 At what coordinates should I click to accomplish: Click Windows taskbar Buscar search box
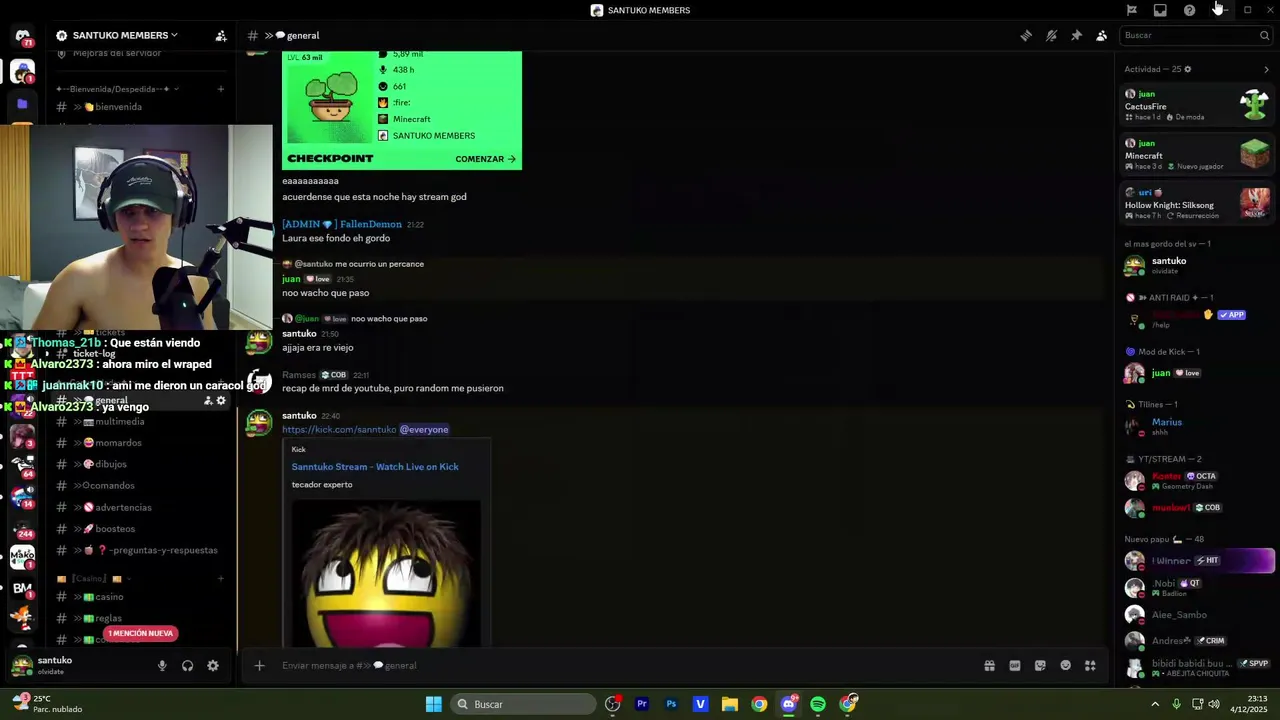click(522, 704)
